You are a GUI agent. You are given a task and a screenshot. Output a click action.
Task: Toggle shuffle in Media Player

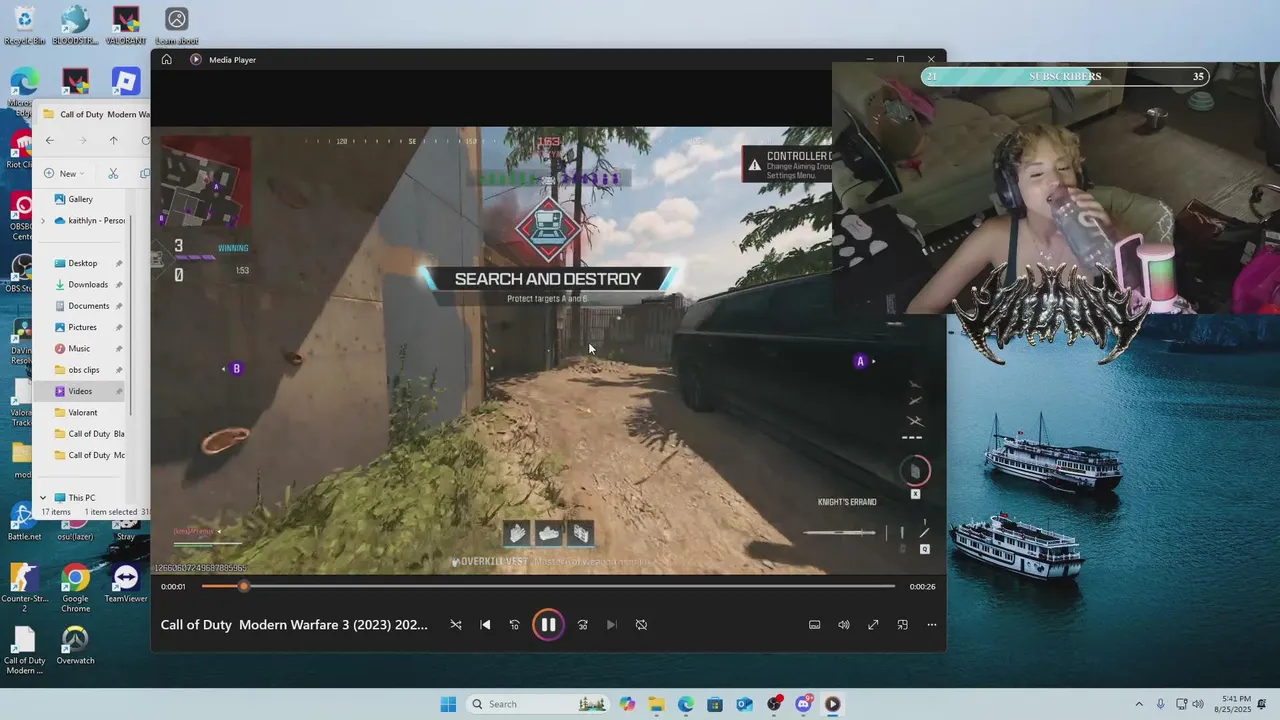point(456,625)
